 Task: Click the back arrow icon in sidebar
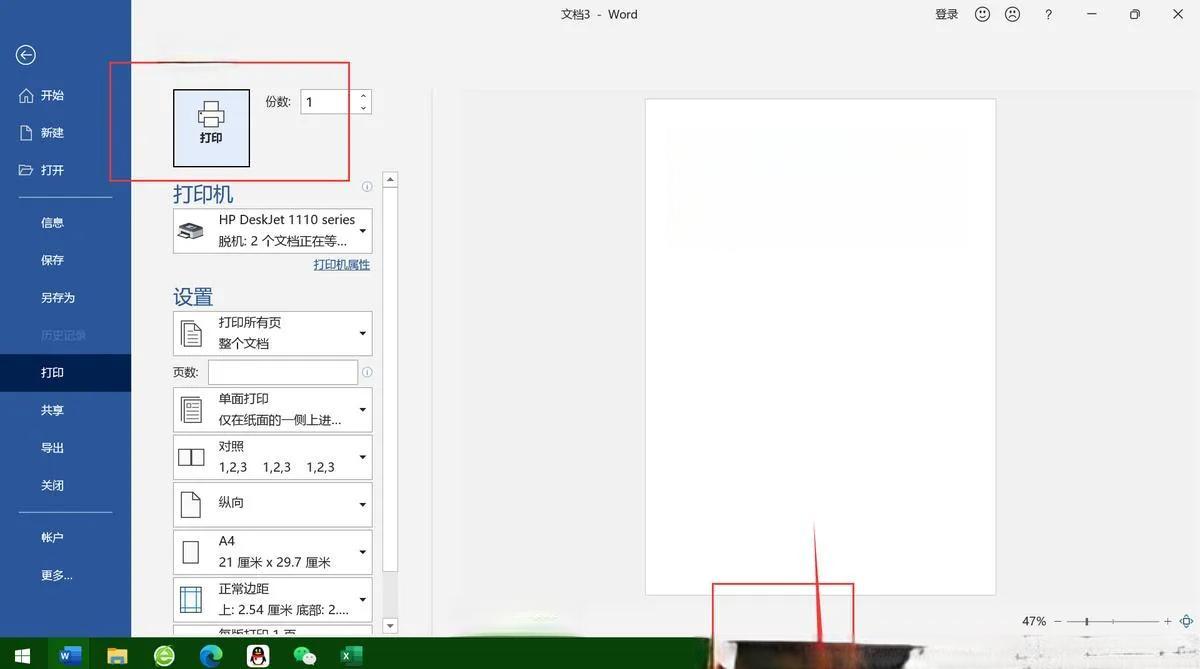point(26,55)
